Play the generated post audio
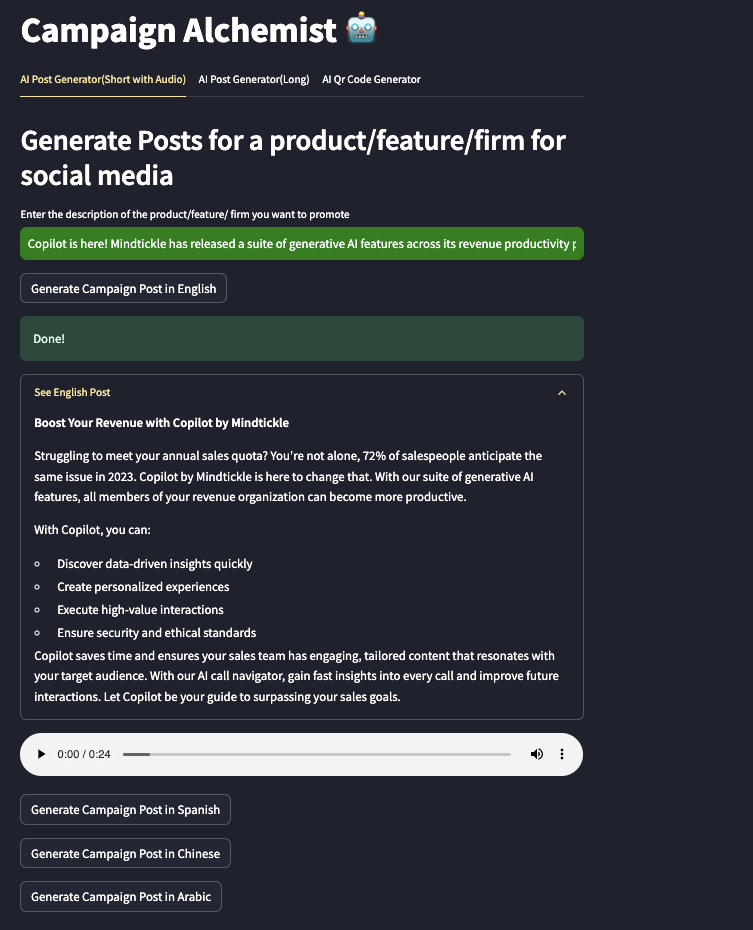The width and height of the screenshot is (753, 930). pyautogui.click(x=41, y=754)
